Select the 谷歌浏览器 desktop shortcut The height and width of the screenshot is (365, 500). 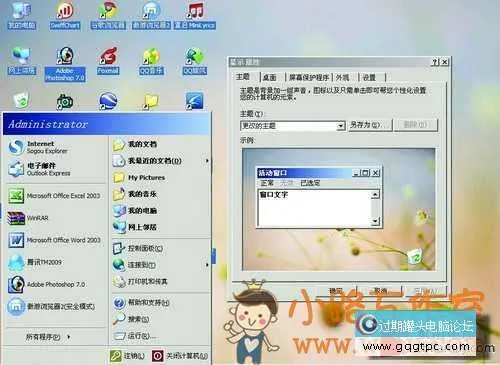point(108,15)
